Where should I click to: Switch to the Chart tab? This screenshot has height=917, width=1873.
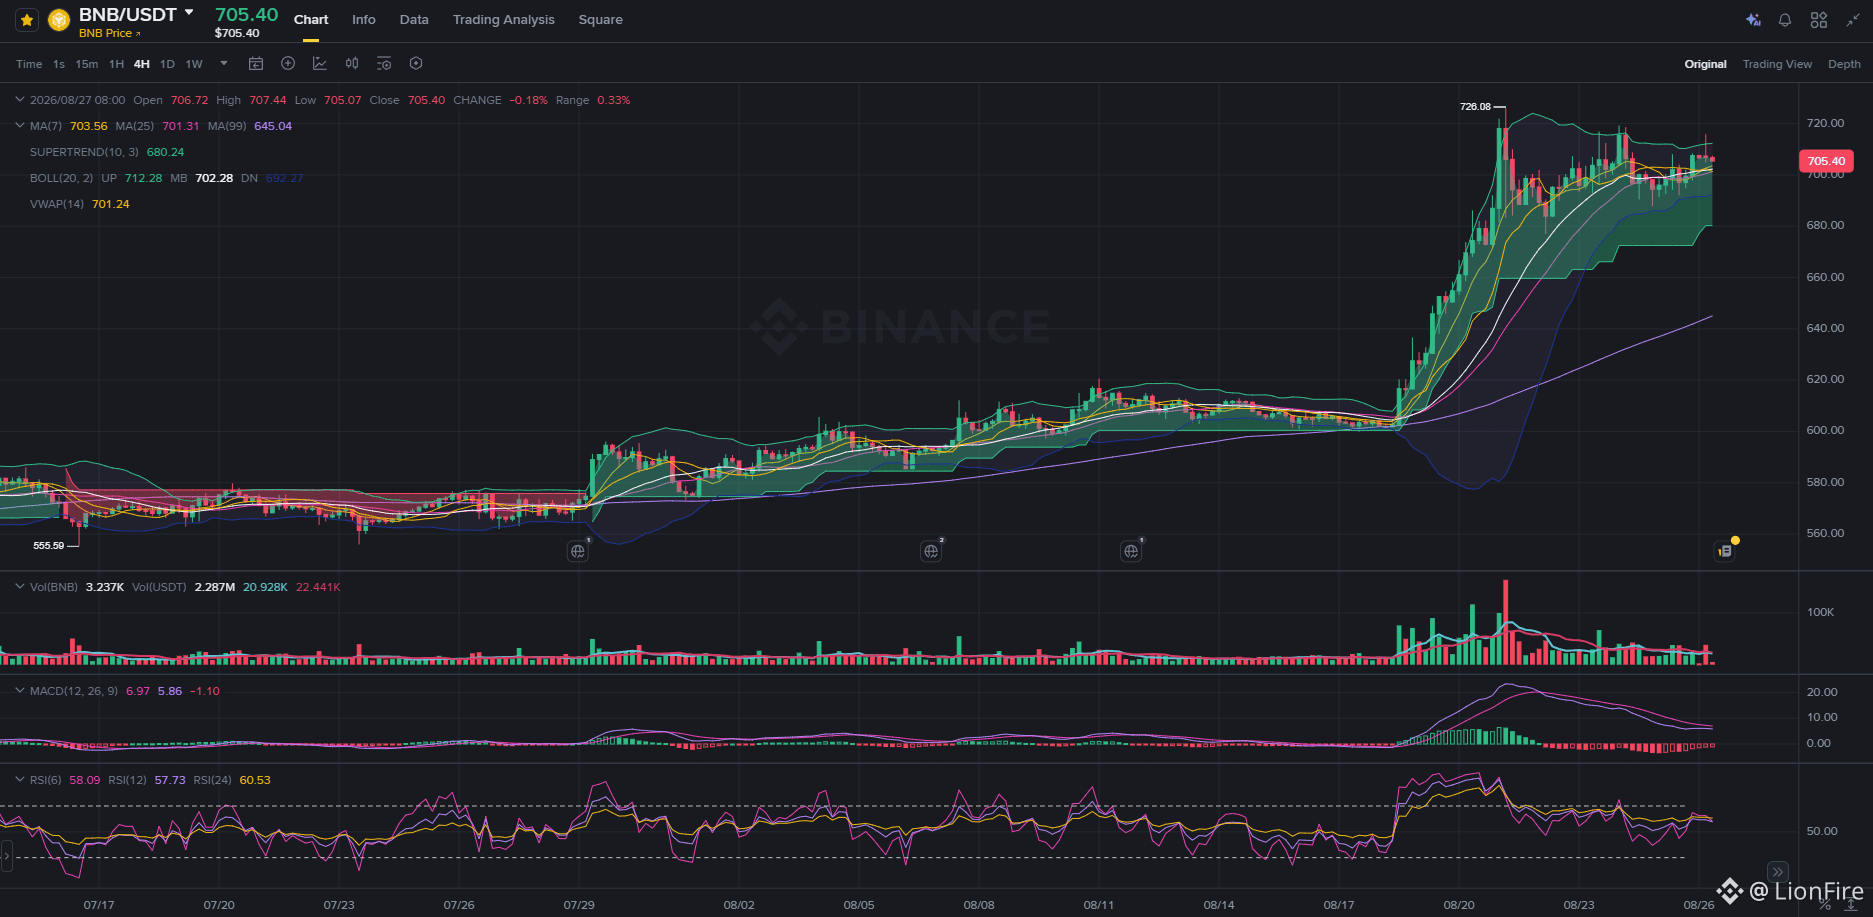pos(311,20)
